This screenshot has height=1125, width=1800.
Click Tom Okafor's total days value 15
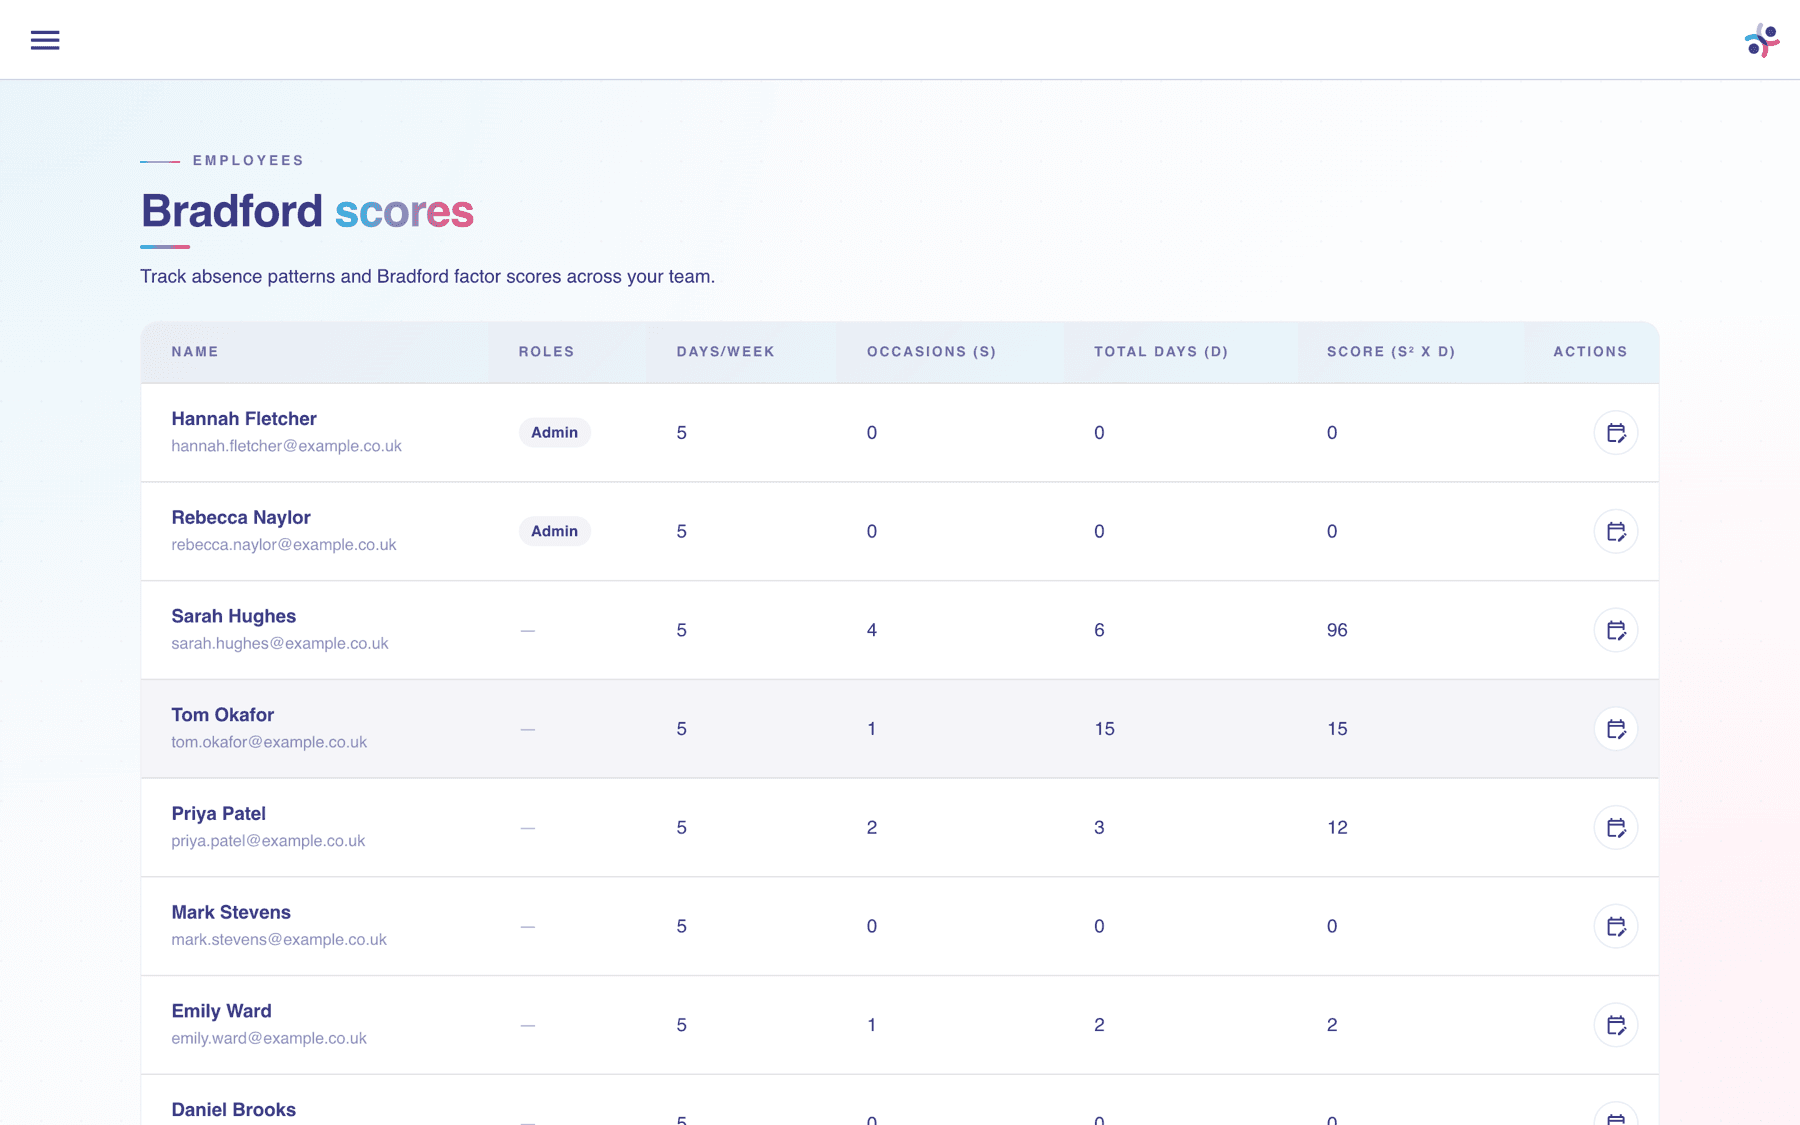click(1104, 729)
